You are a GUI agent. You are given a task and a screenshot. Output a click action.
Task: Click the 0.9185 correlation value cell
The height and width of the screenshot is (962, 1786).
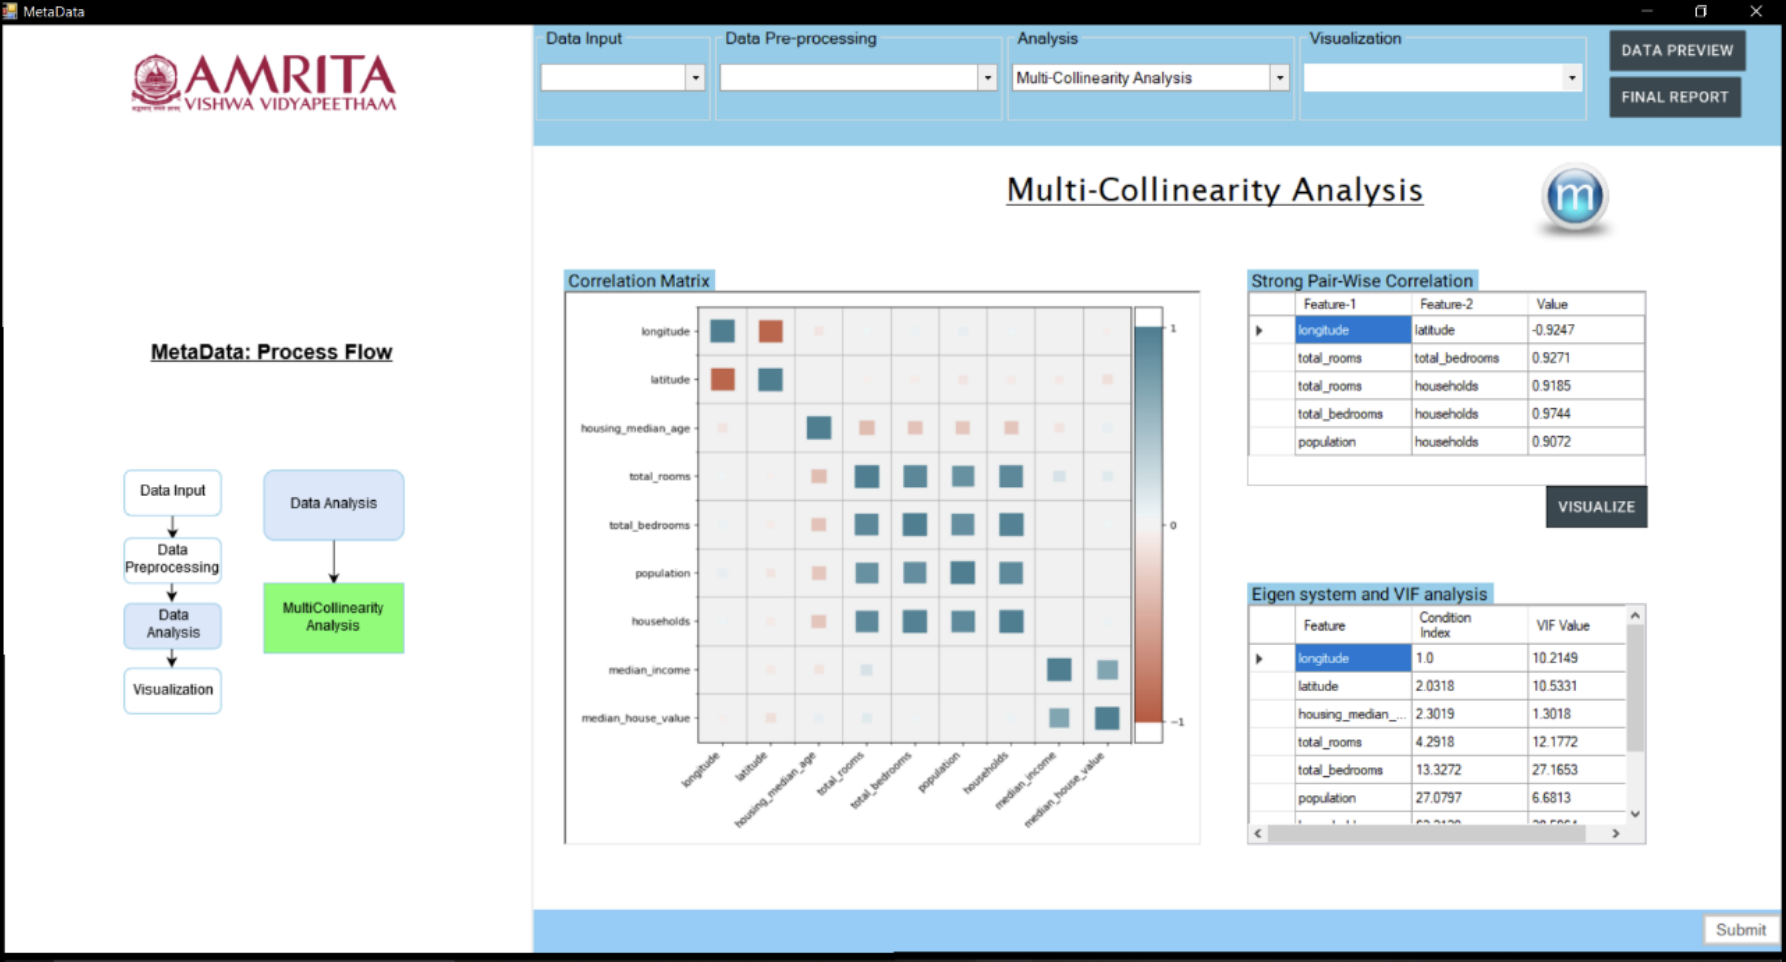(1585, 386)
